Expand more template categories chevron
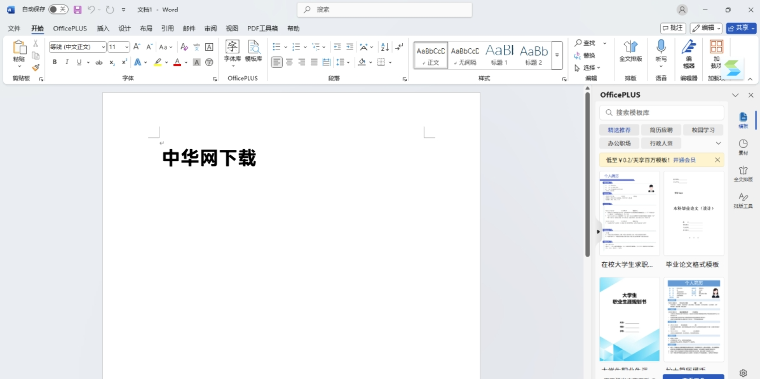 click(x=718, y=143)
